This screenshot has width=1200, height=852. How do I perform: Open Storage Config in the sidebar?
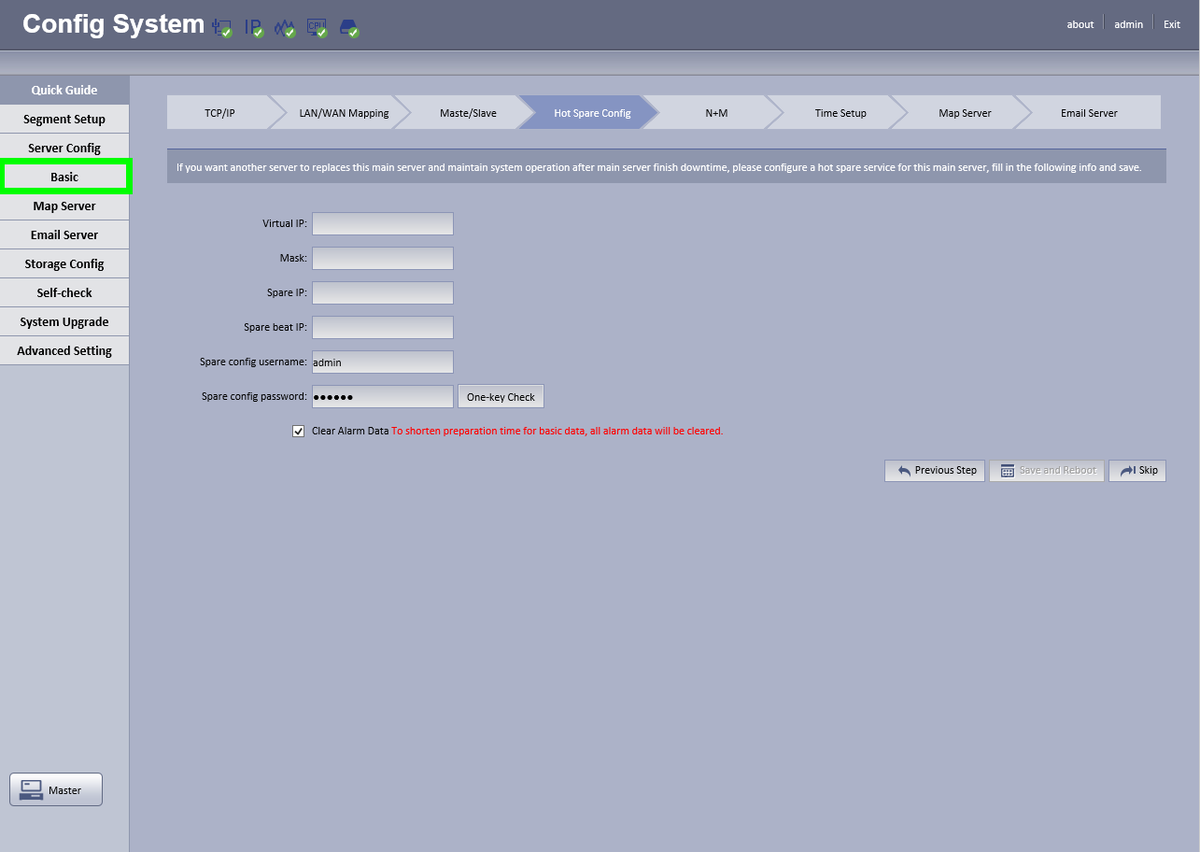click(64, 264)
